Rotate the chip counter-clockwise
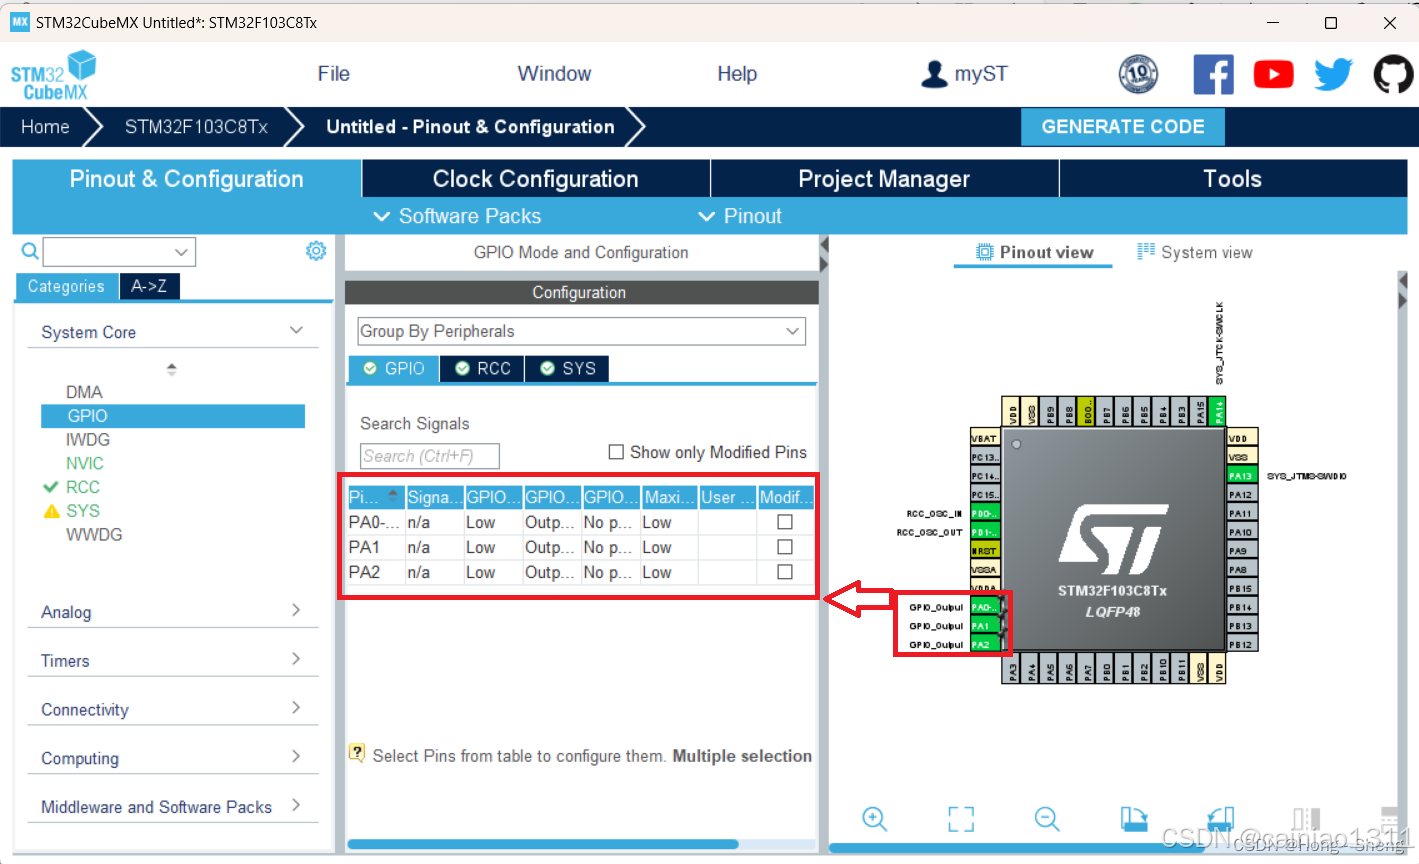Viewport: 1419px width, 864px height. click(x=1220, y=819)
